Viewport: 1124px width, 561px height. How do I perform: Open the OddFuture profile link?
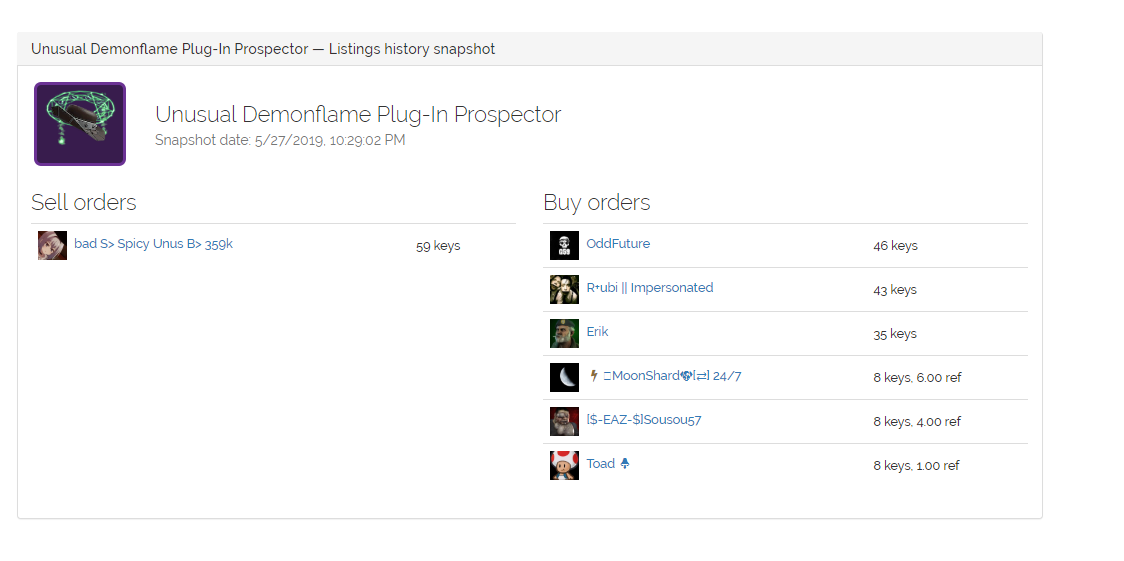[618, 244]
